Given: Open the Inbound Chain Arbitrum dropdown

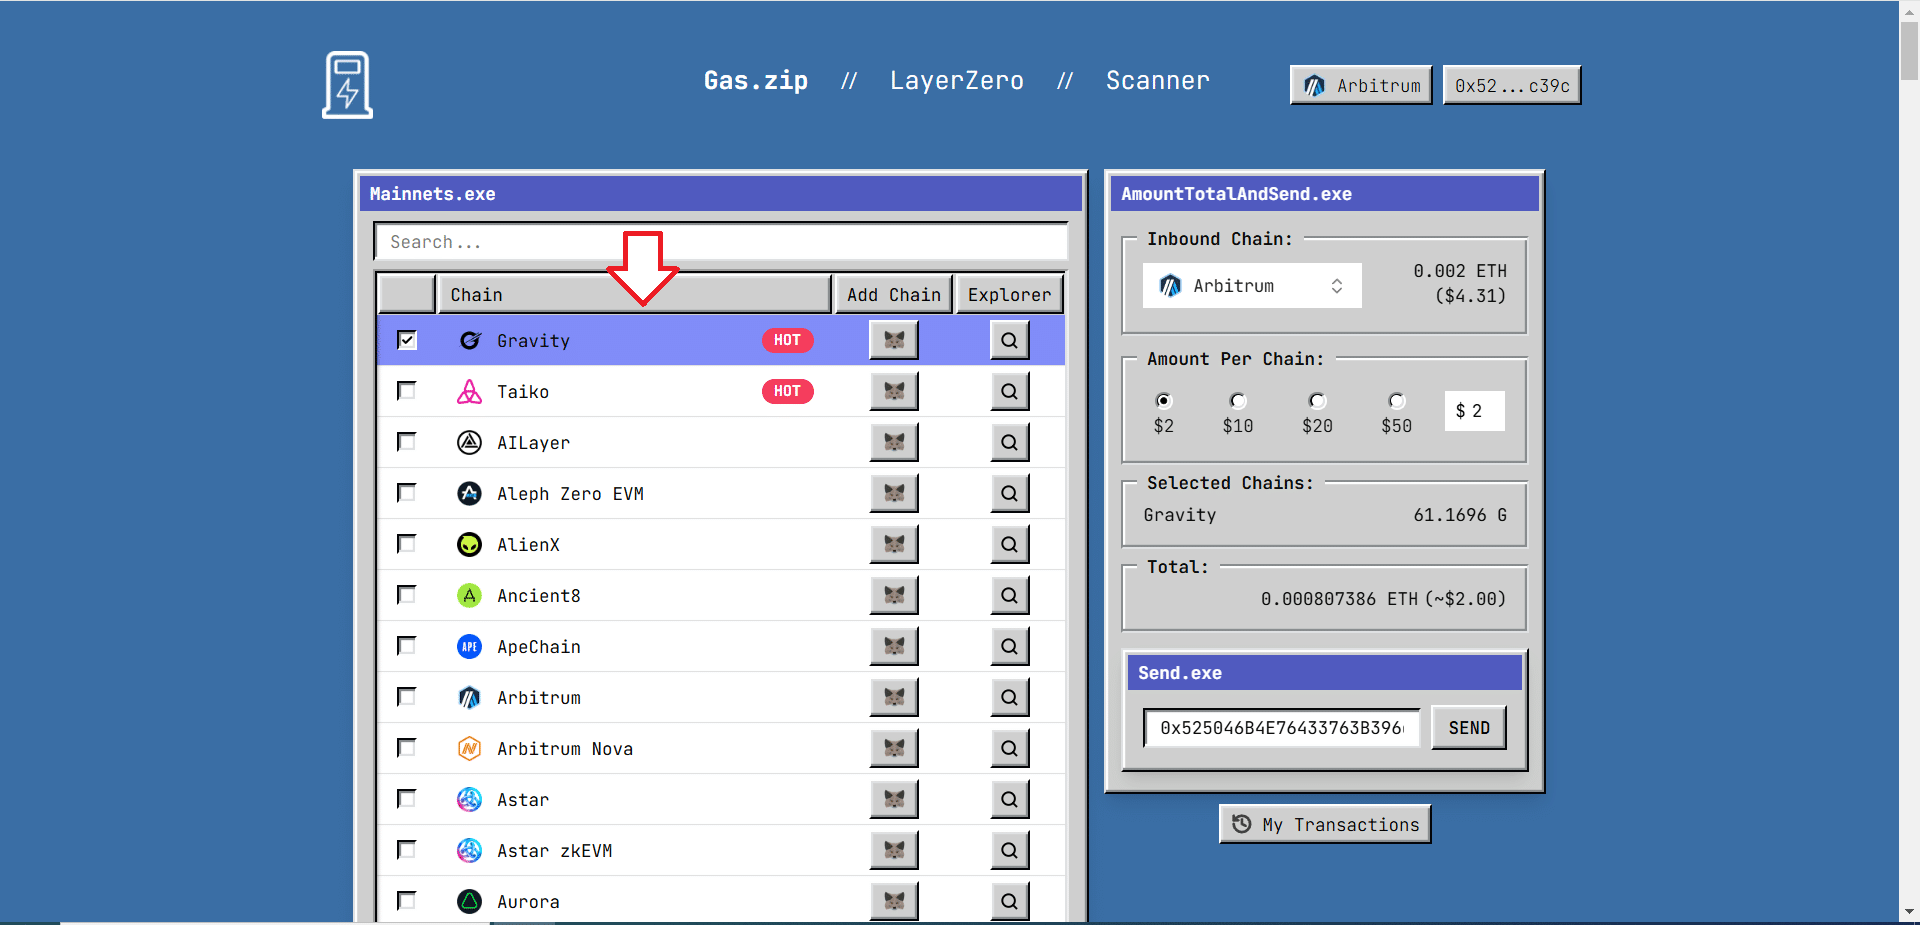Looking at the screenshot, I should [1252, 286].
